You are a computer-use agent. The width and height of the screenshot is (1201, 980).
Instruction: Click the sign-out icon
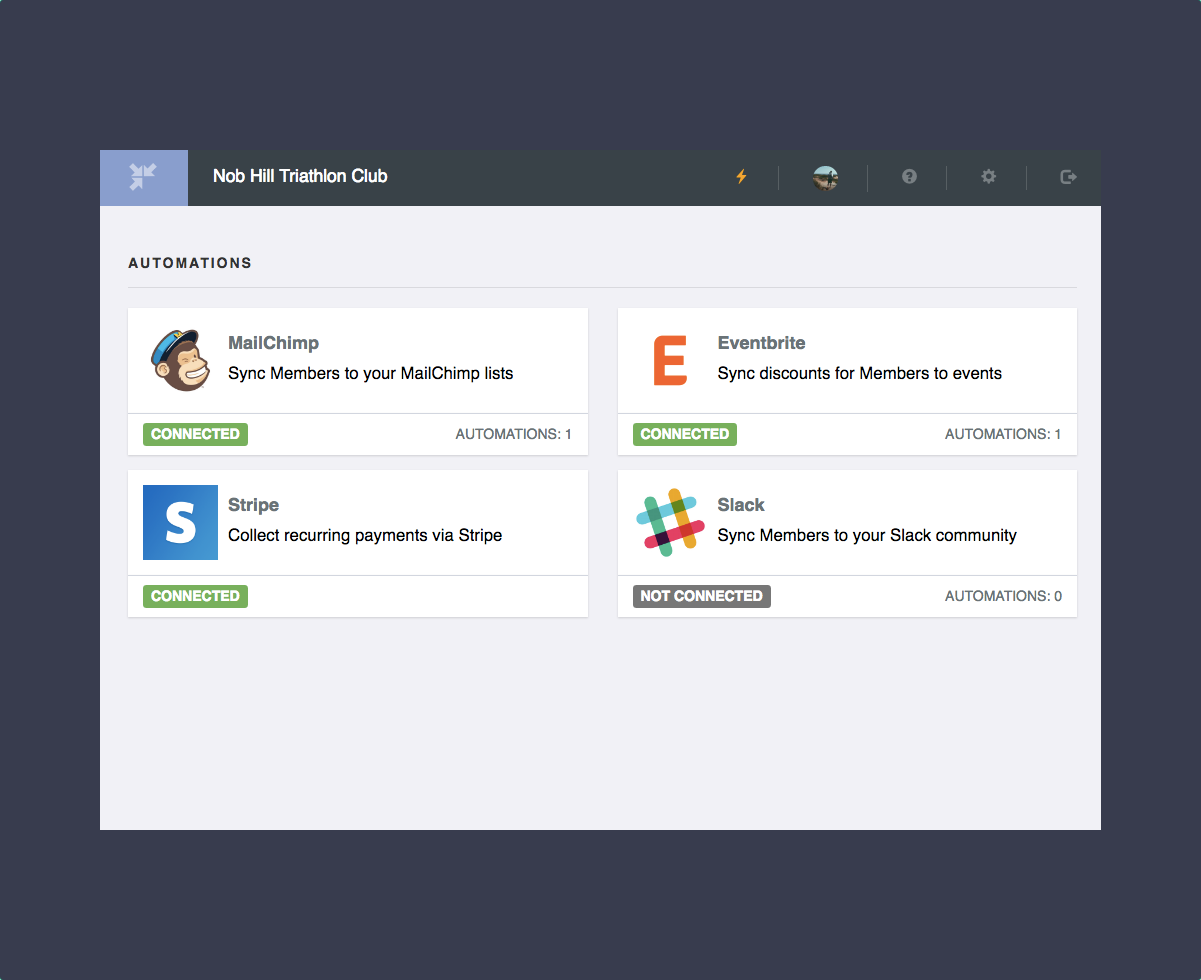coord(1068,177)
